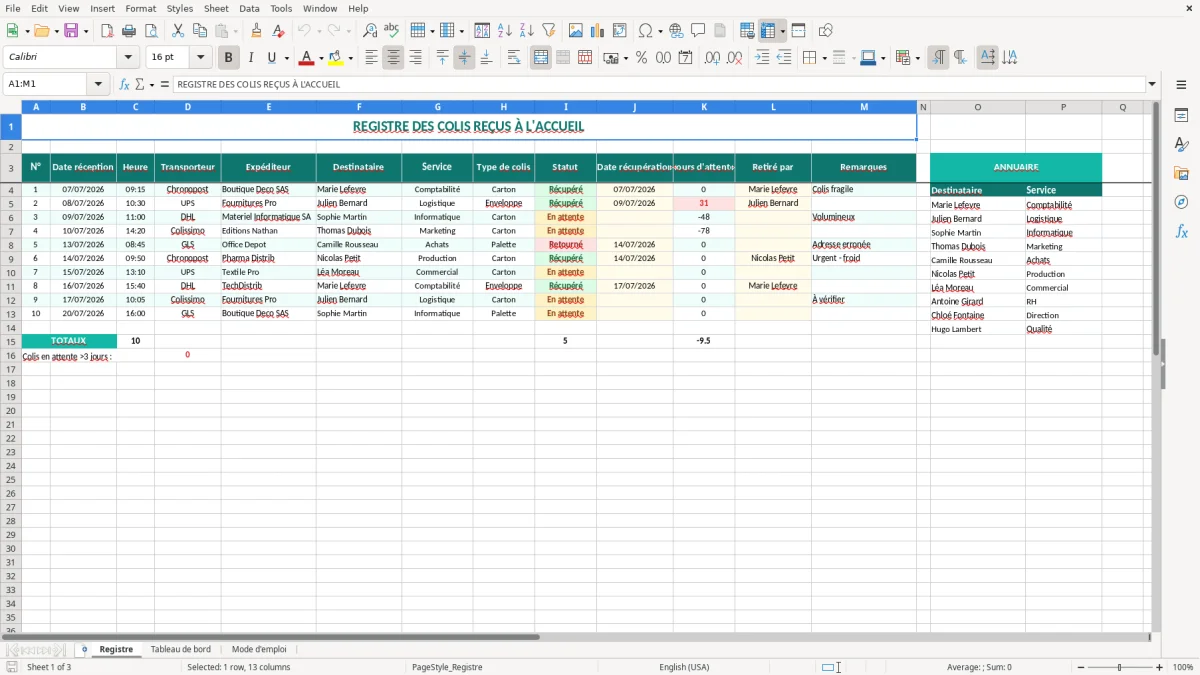Insert hyperlink icon

676,31
